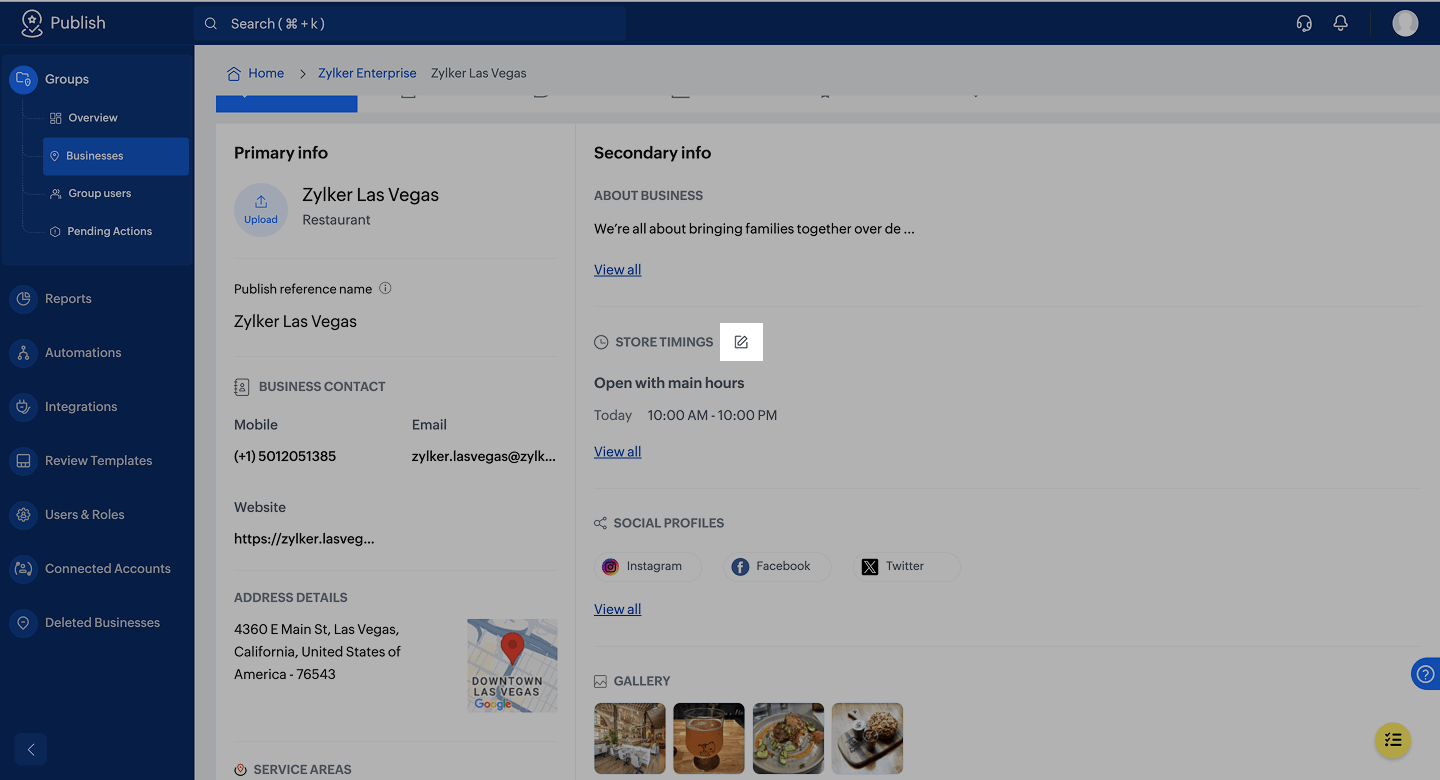Click the 'Open with main hours' status
This screenshot has width=1440, height=780.
pos(669,383)
